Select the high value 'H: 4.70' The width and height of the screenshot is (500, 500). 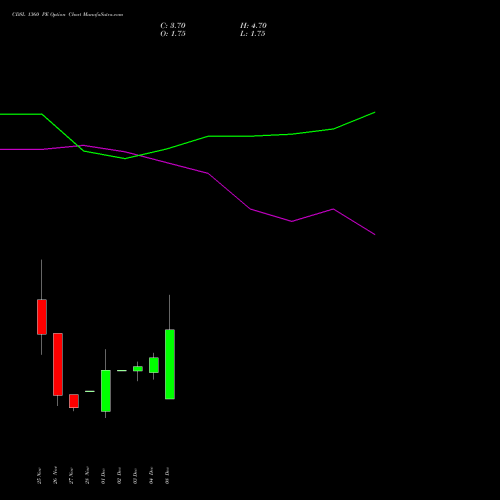tap(253, 26)
